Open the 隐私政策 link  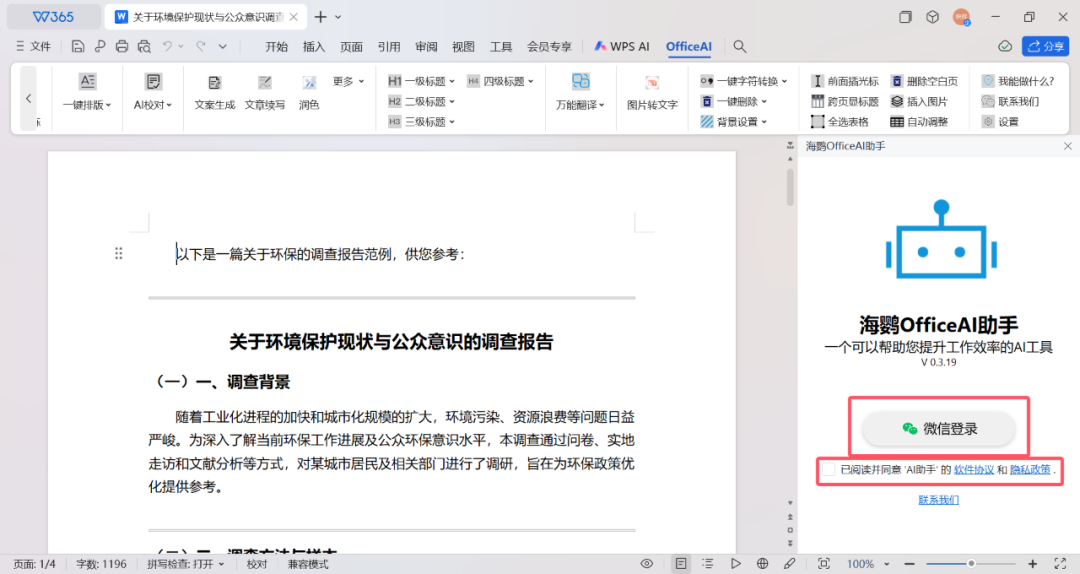(x=1030, y=469)
